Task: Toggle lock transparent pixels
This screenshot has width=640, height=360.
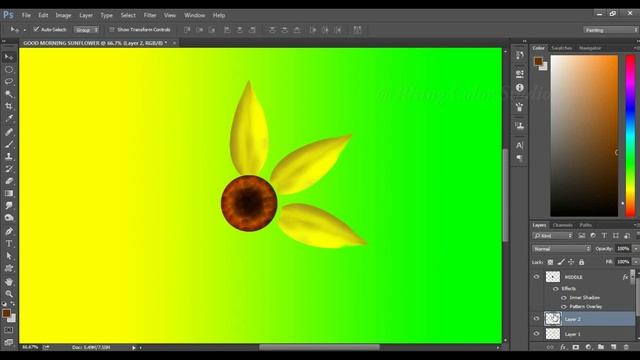Action: (550, 262)
